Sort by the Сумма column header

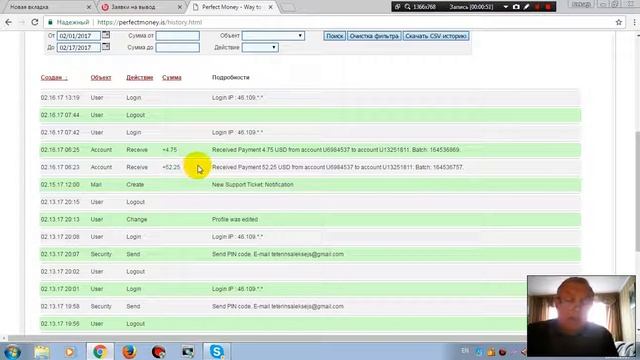point(171,78)
